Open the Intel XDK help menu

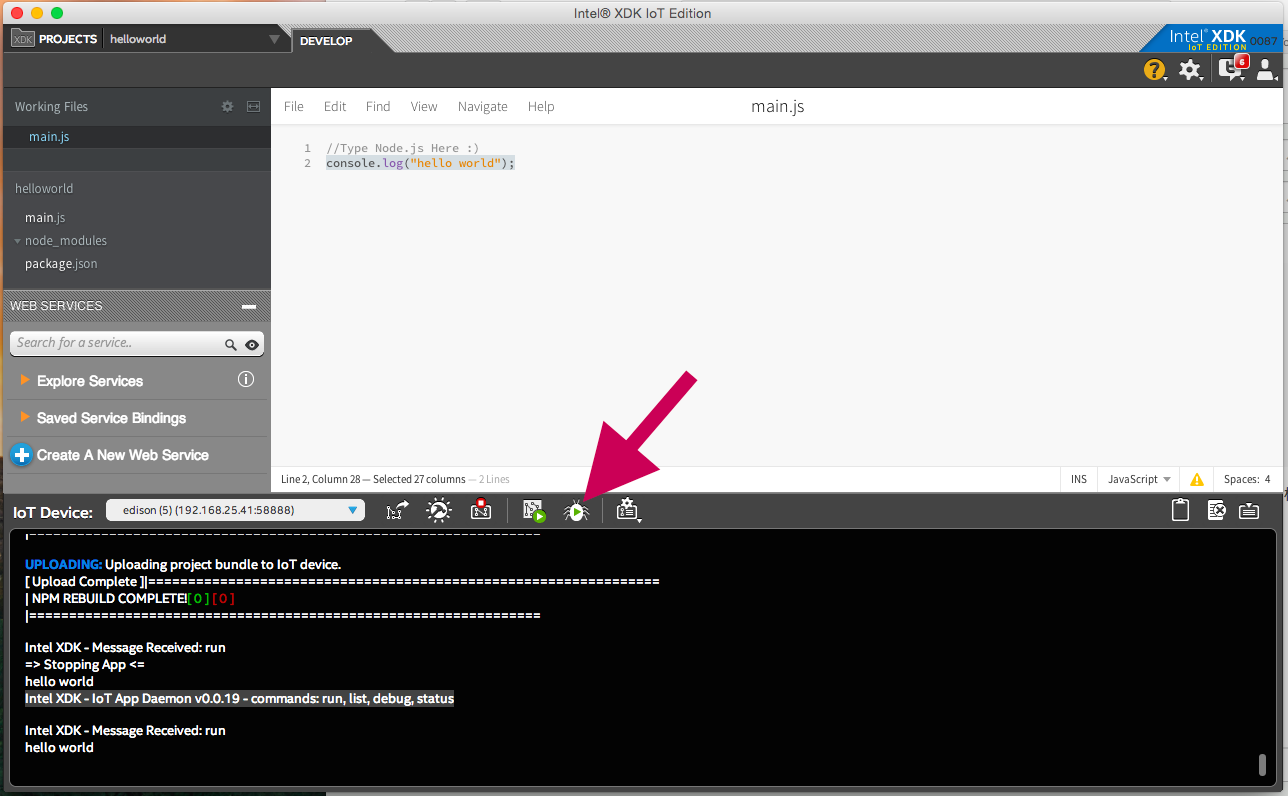click(x=1155, y=70)
